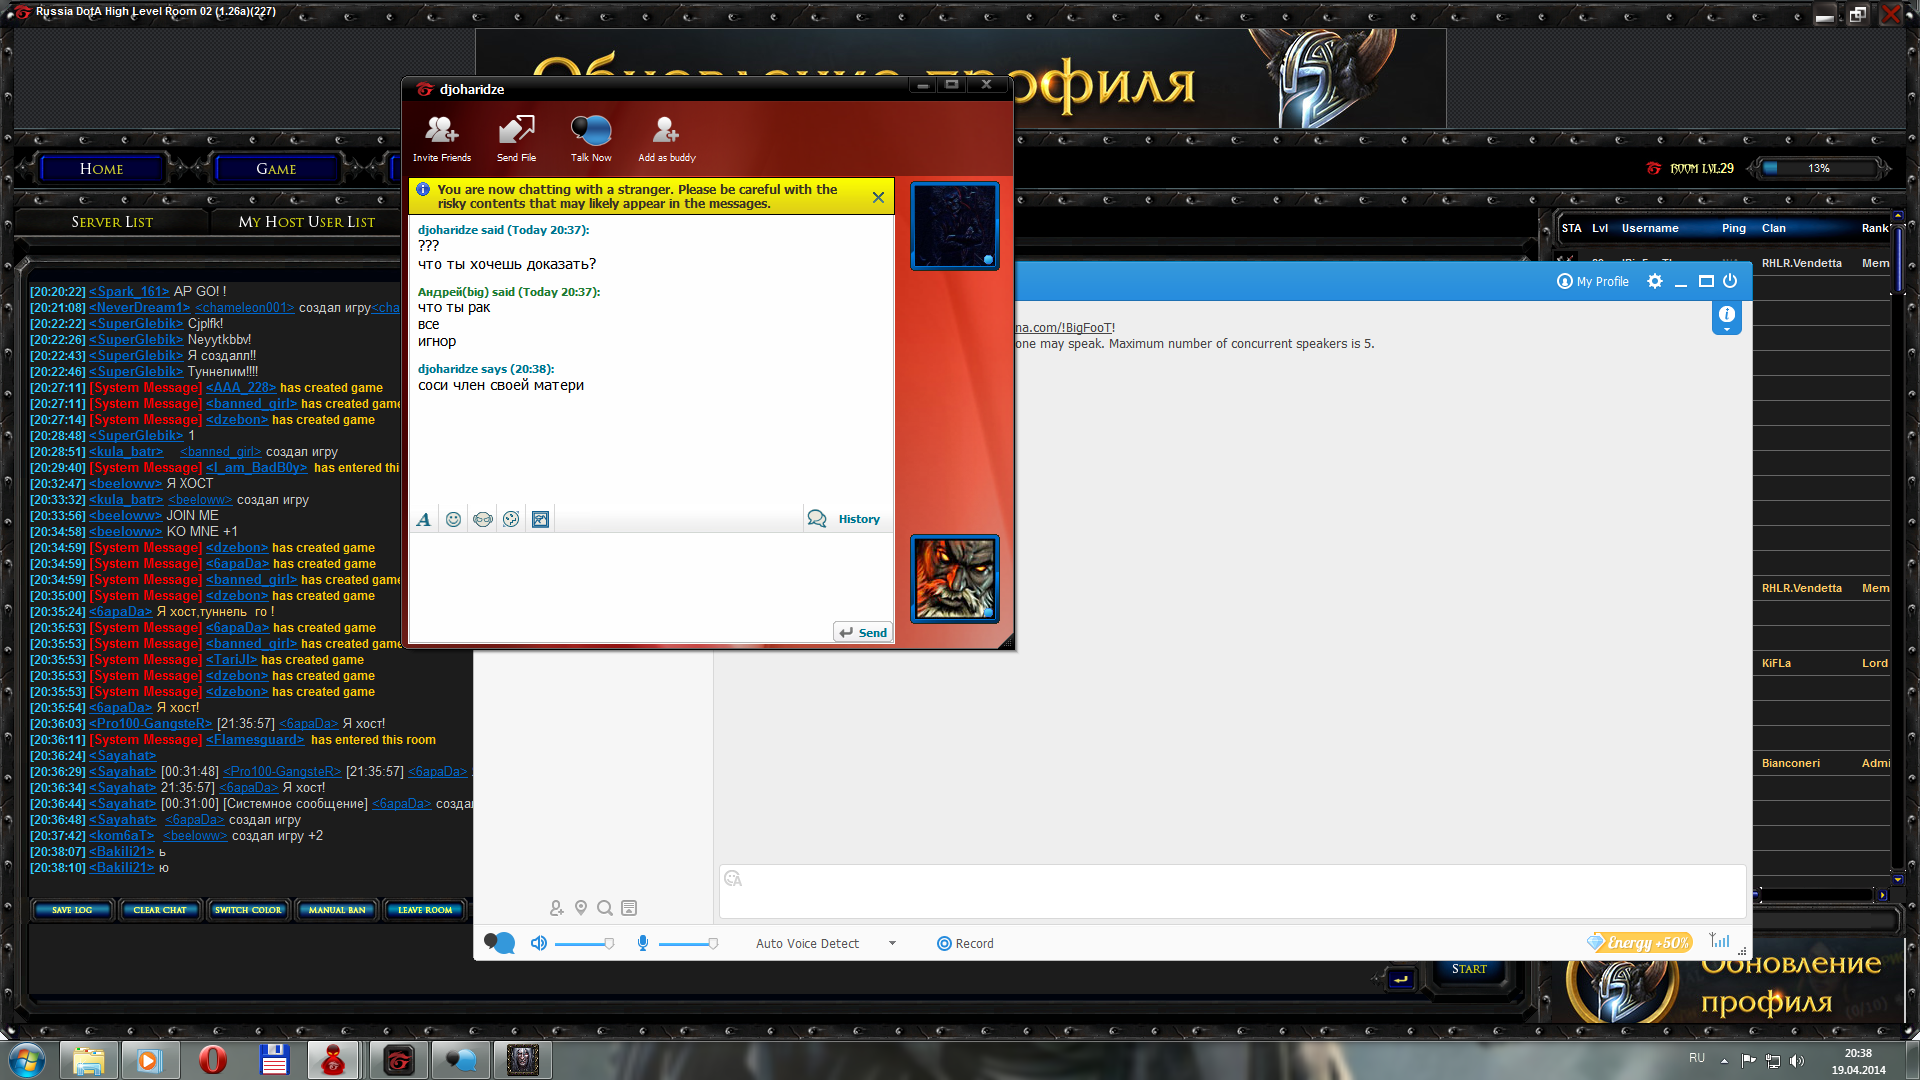Open My Profile in voice window

[1593, 282]
